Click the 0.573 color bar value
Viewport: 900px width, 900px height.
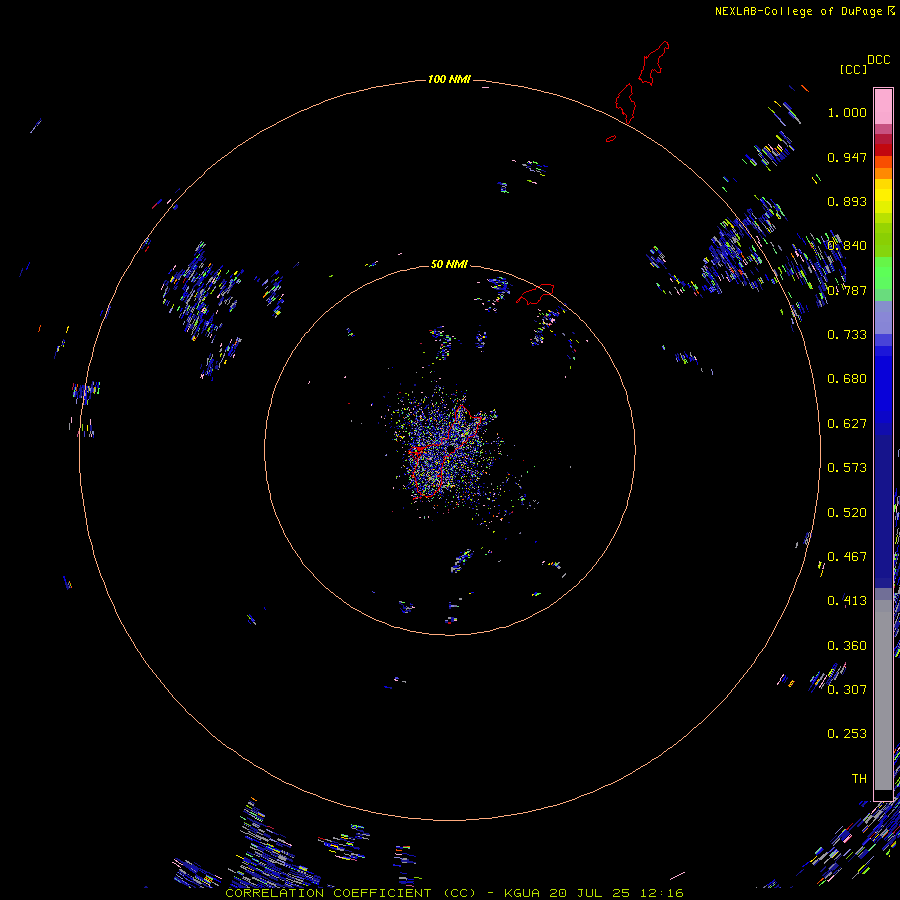(847, 468)
